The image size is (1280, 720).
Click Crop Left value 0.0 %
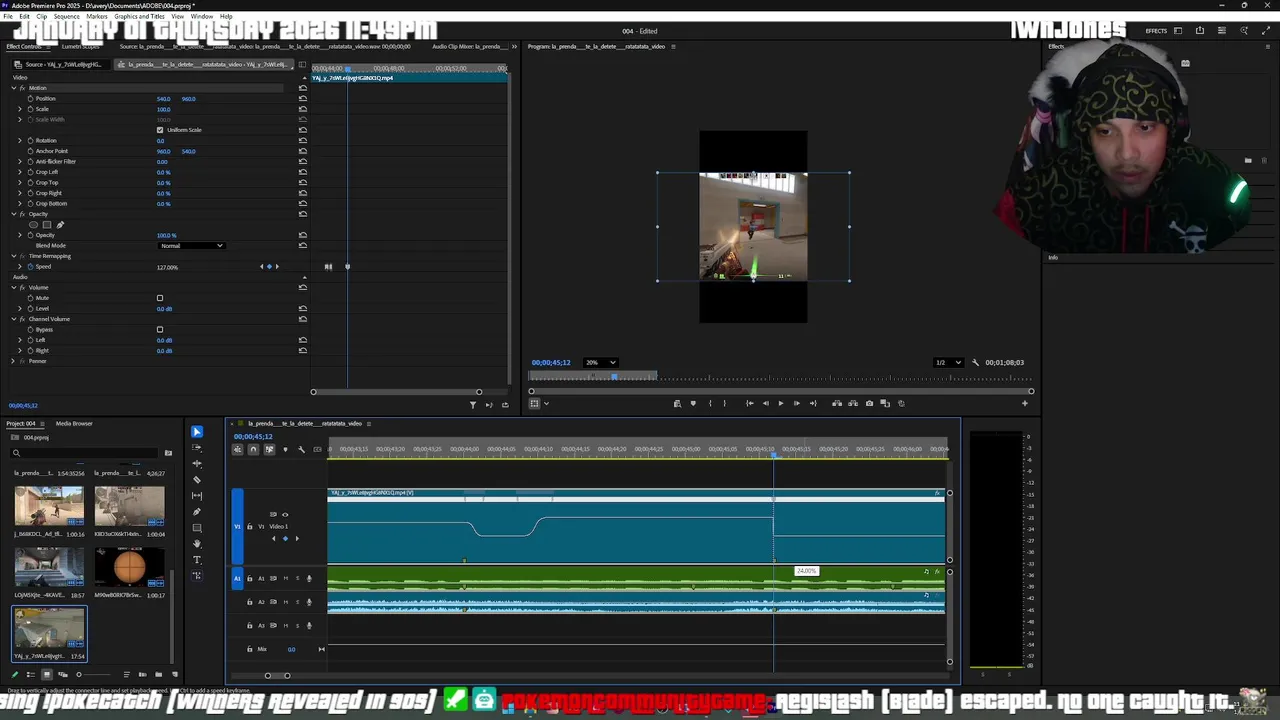[164, 172]
